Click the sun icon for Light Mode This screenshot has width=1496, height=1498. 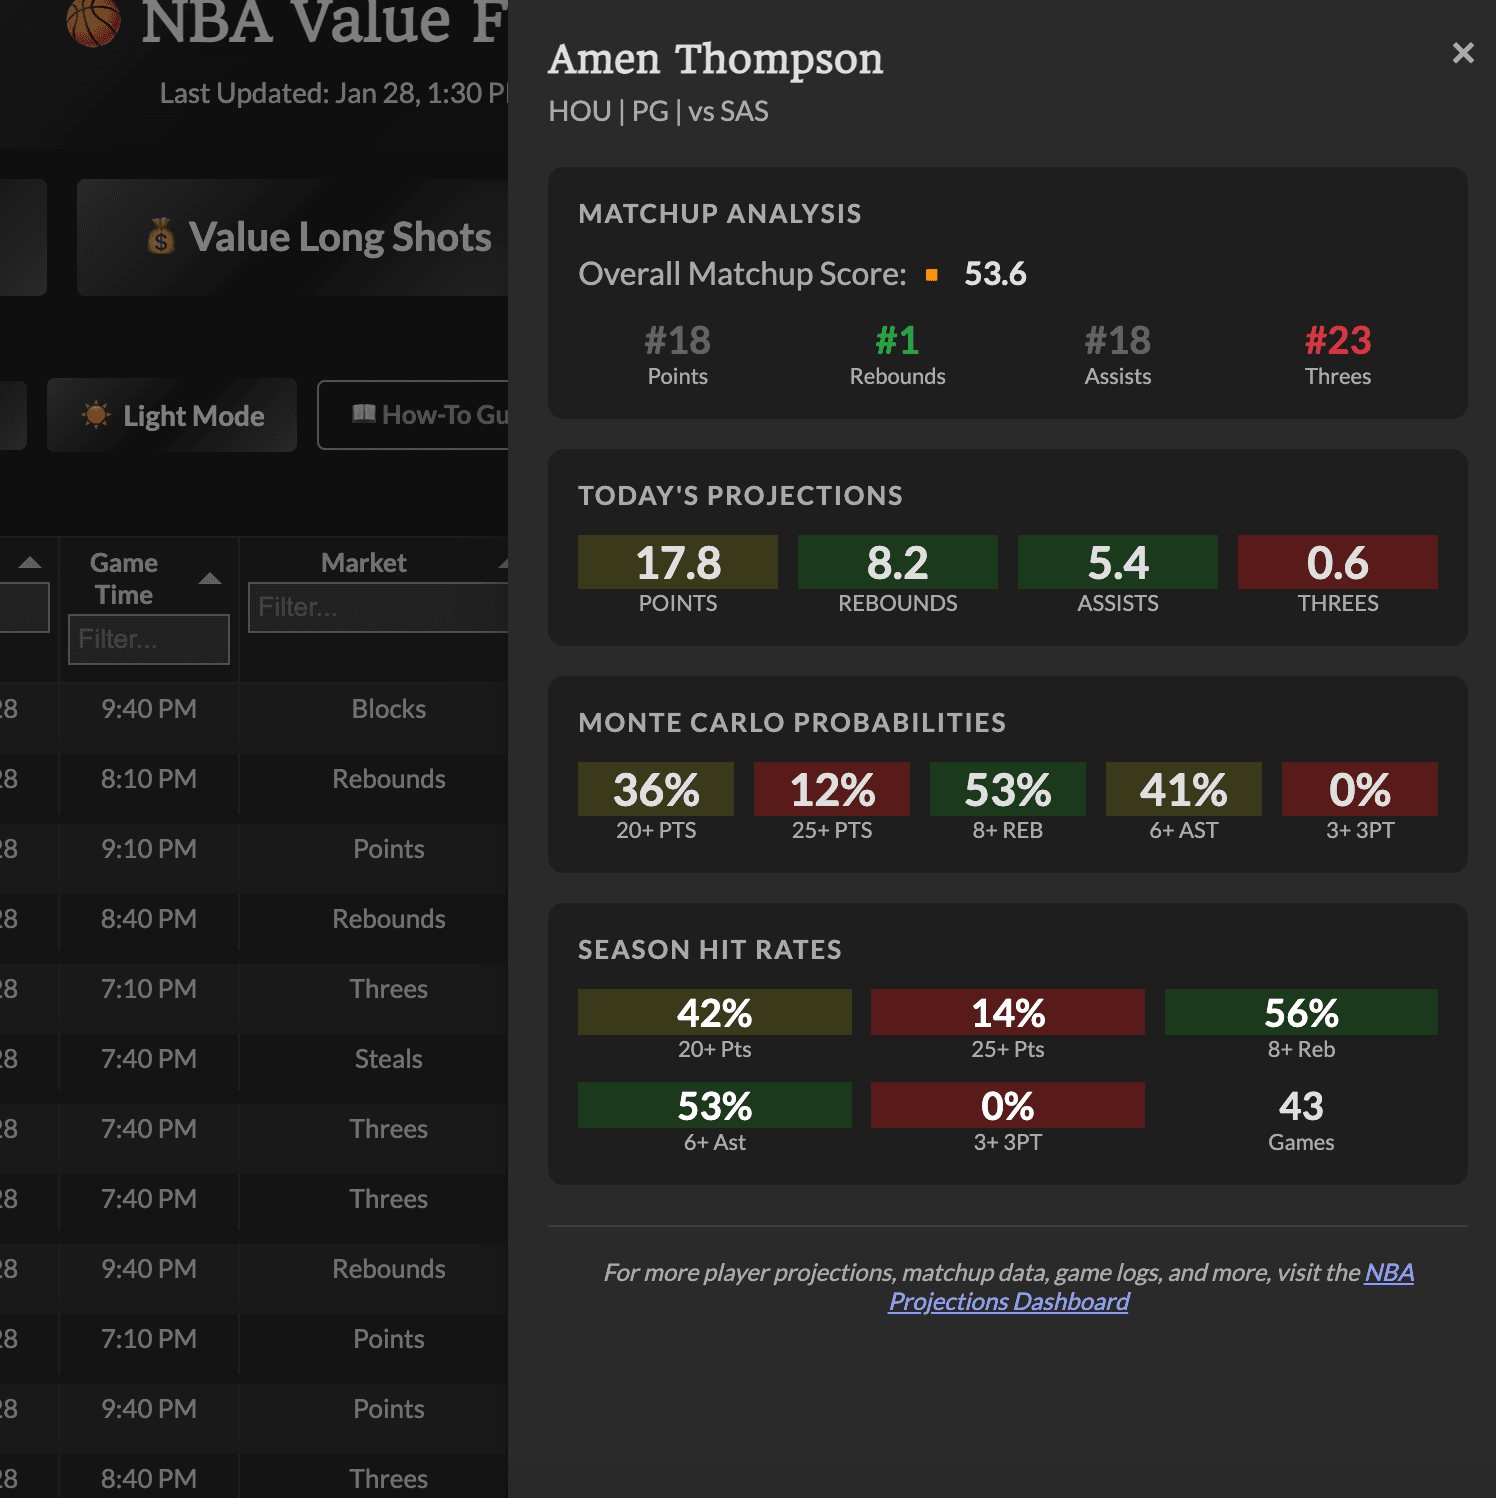click(x=96, y=415)
